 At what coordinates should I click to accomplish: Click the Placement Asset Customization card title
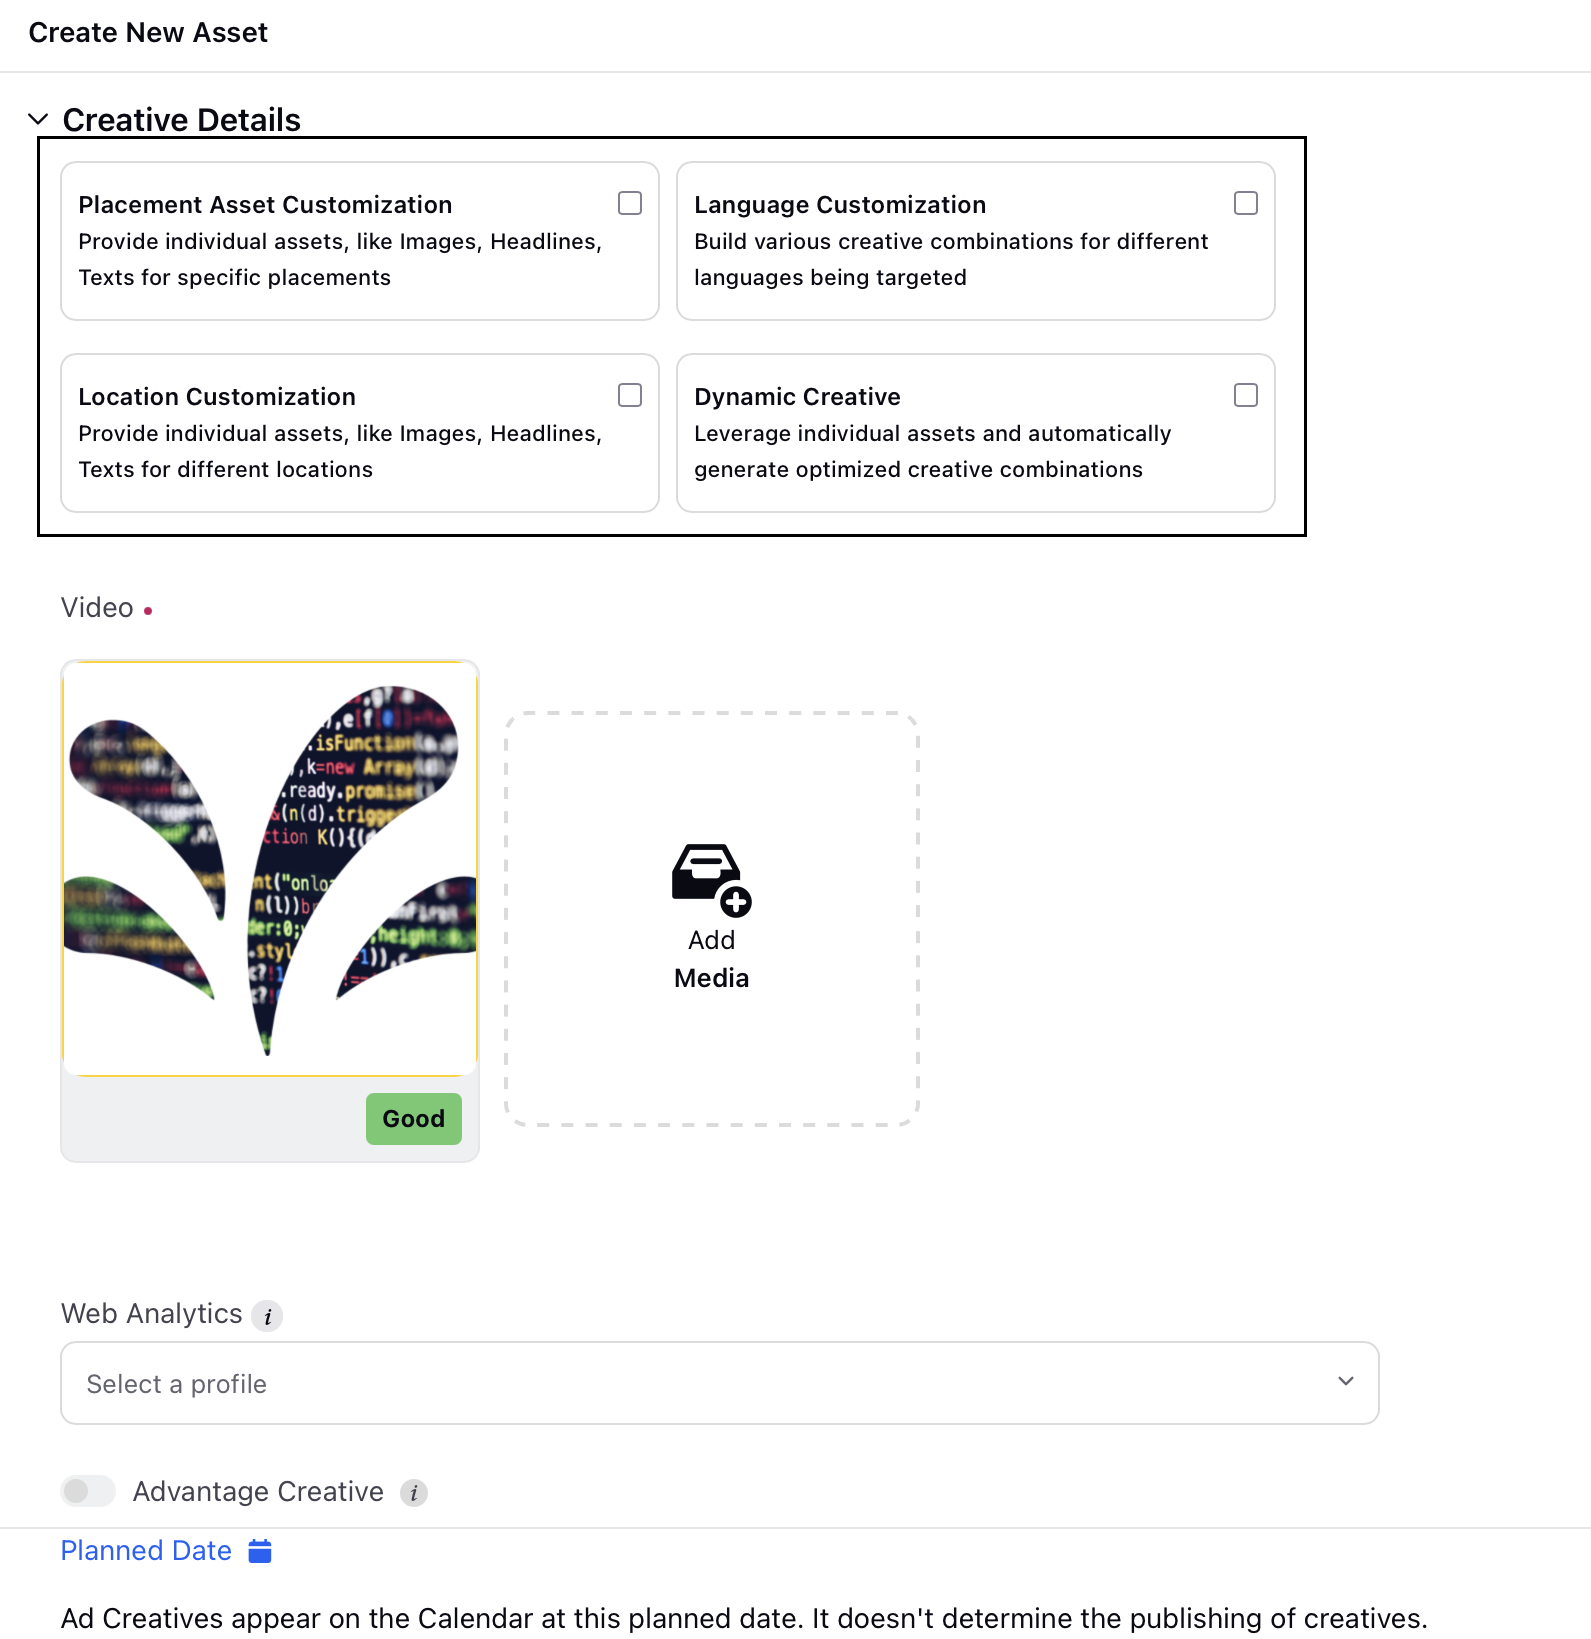[x=265, y=205]
